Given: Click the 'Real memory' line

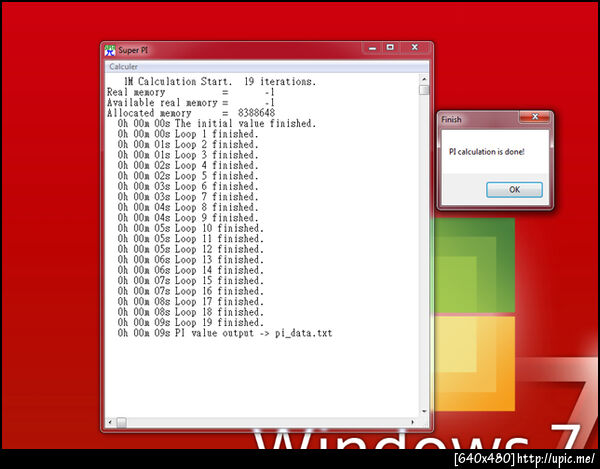Looking at the screenshot, I should (191, 92).
